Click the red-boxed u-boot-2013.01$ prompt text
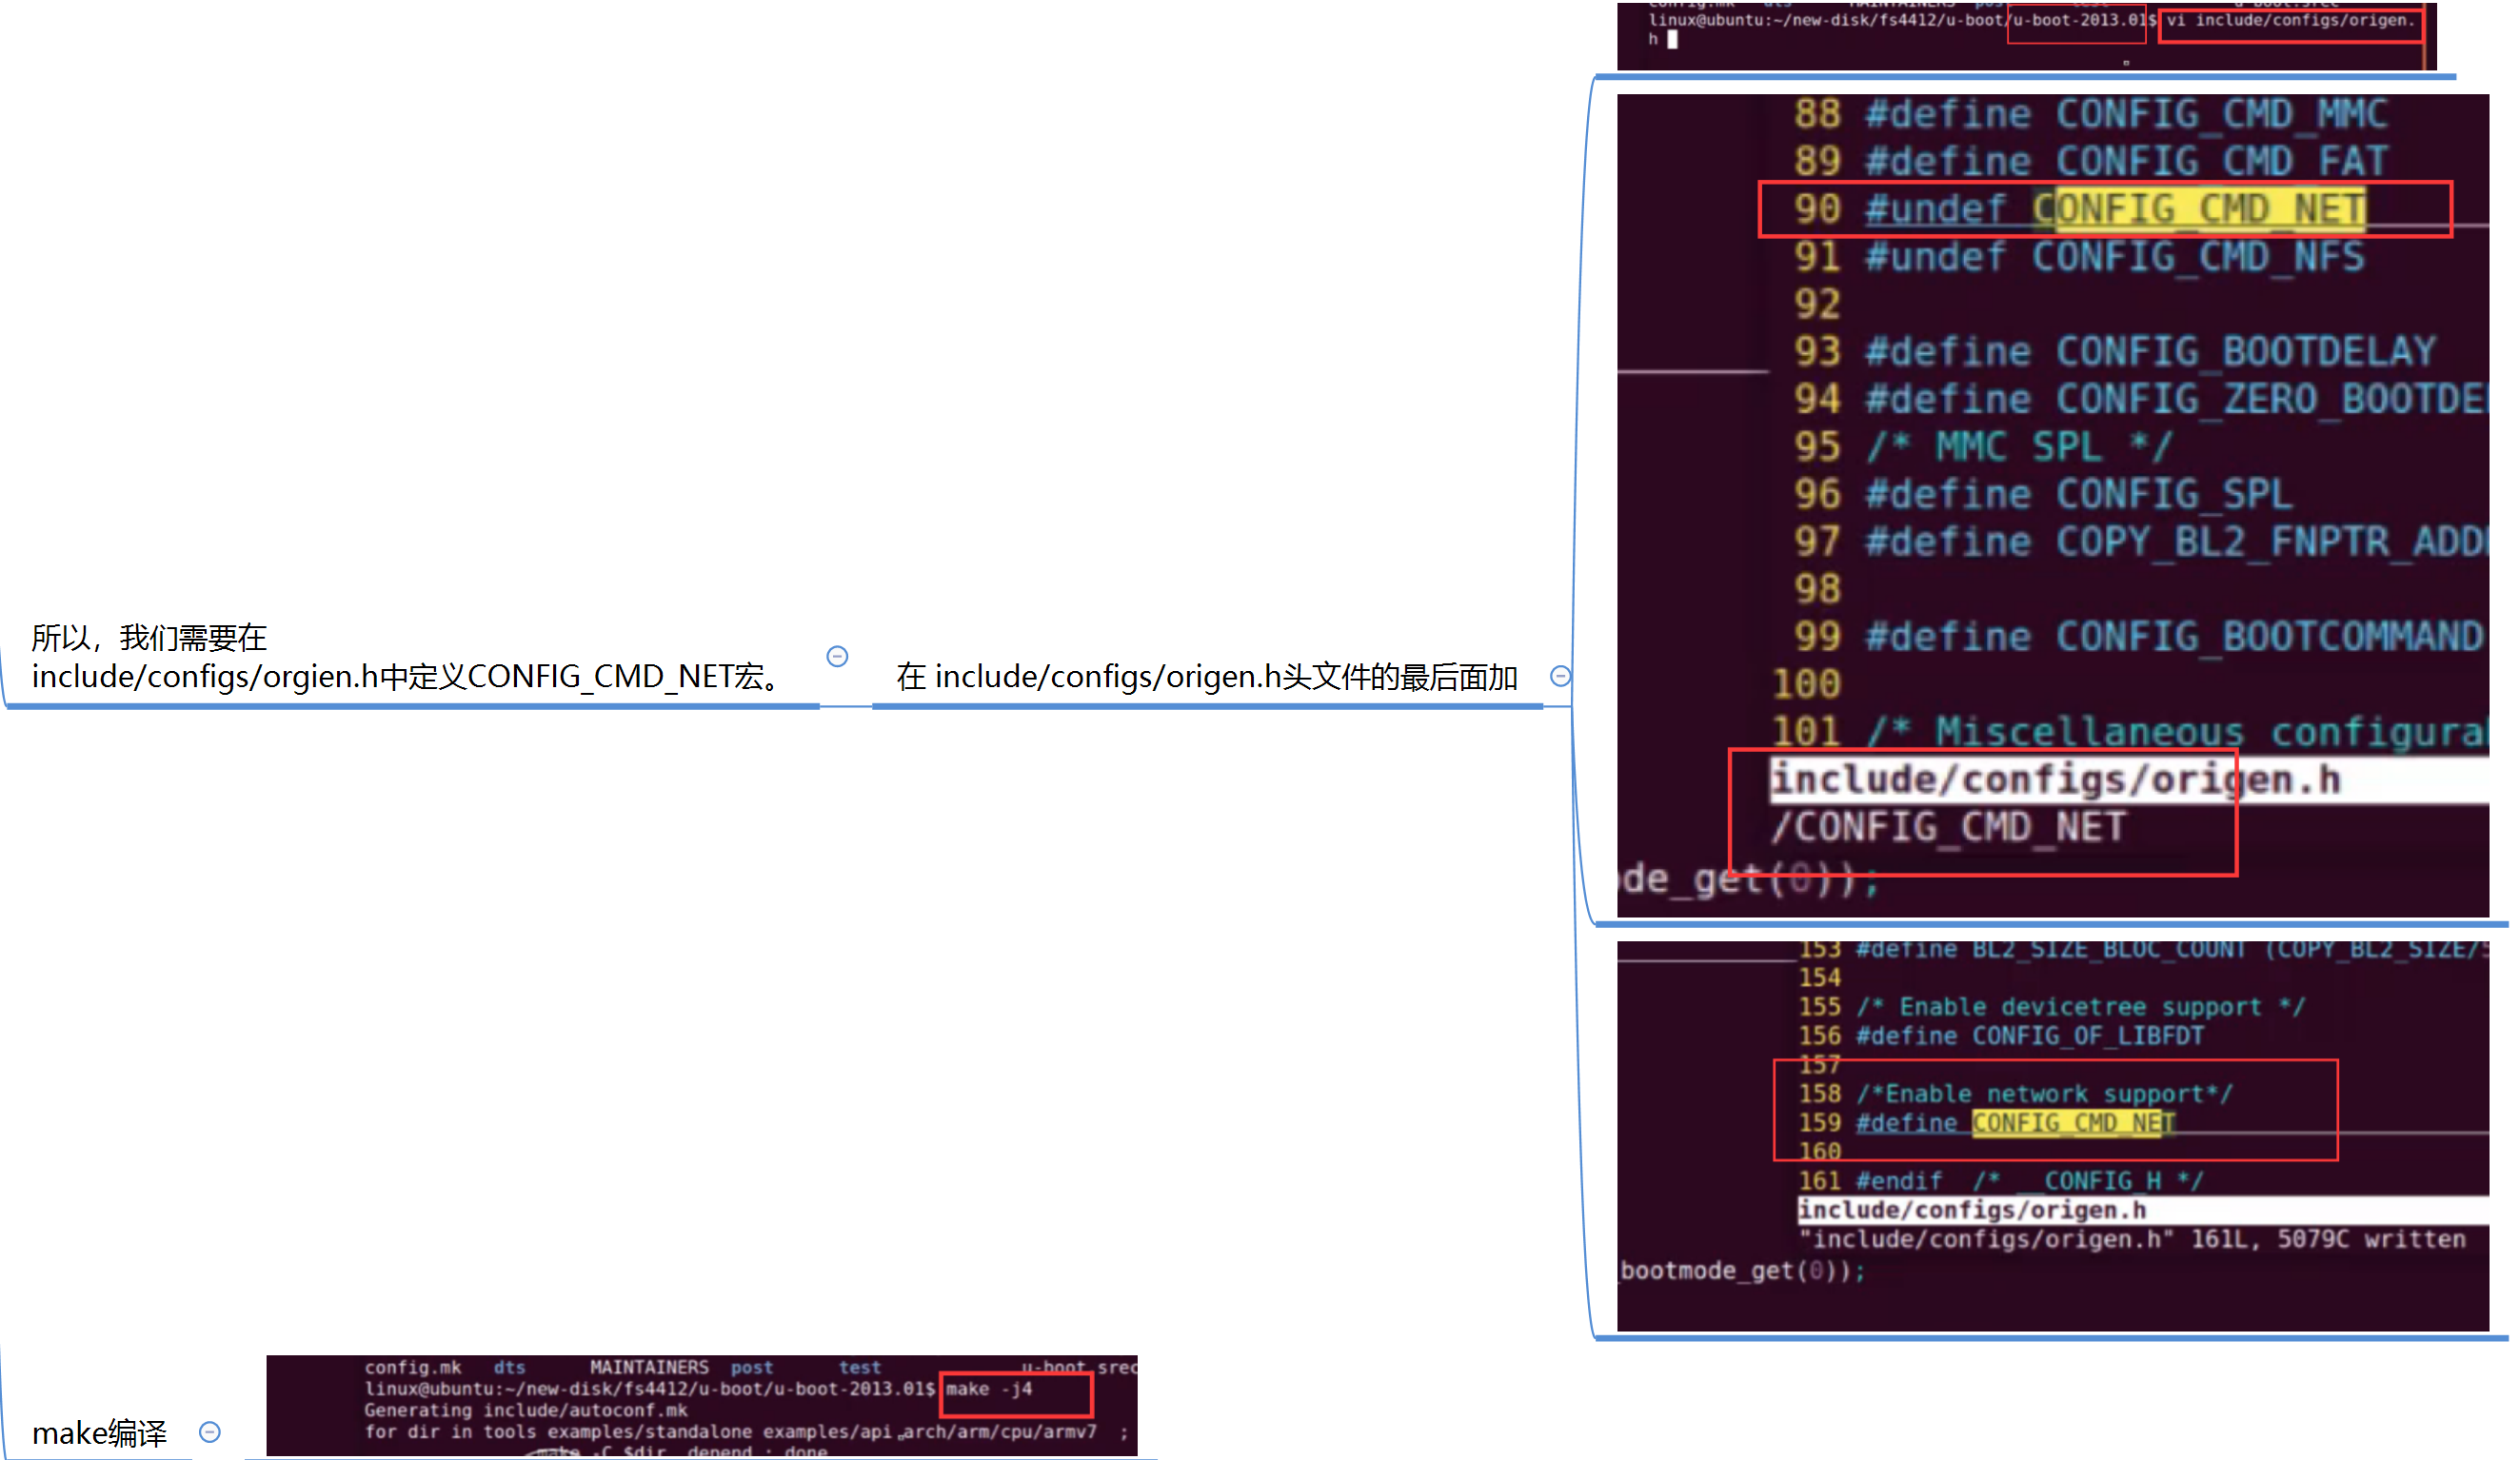2520x1460 pixels. coord(2076,21)
